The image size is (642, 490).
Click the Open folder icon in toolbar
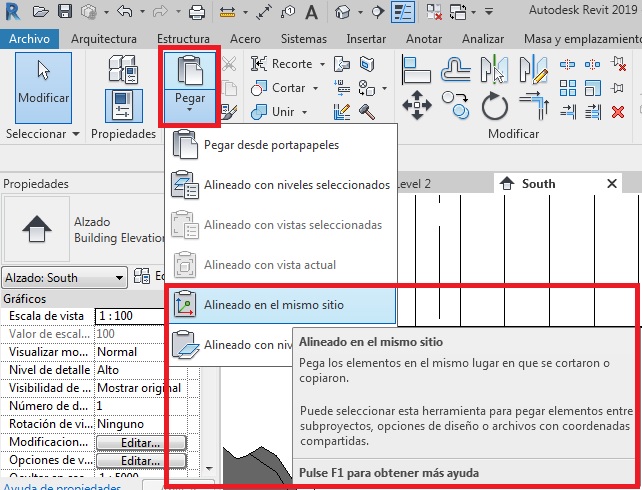pyautogui.click(x=40, y=13)
